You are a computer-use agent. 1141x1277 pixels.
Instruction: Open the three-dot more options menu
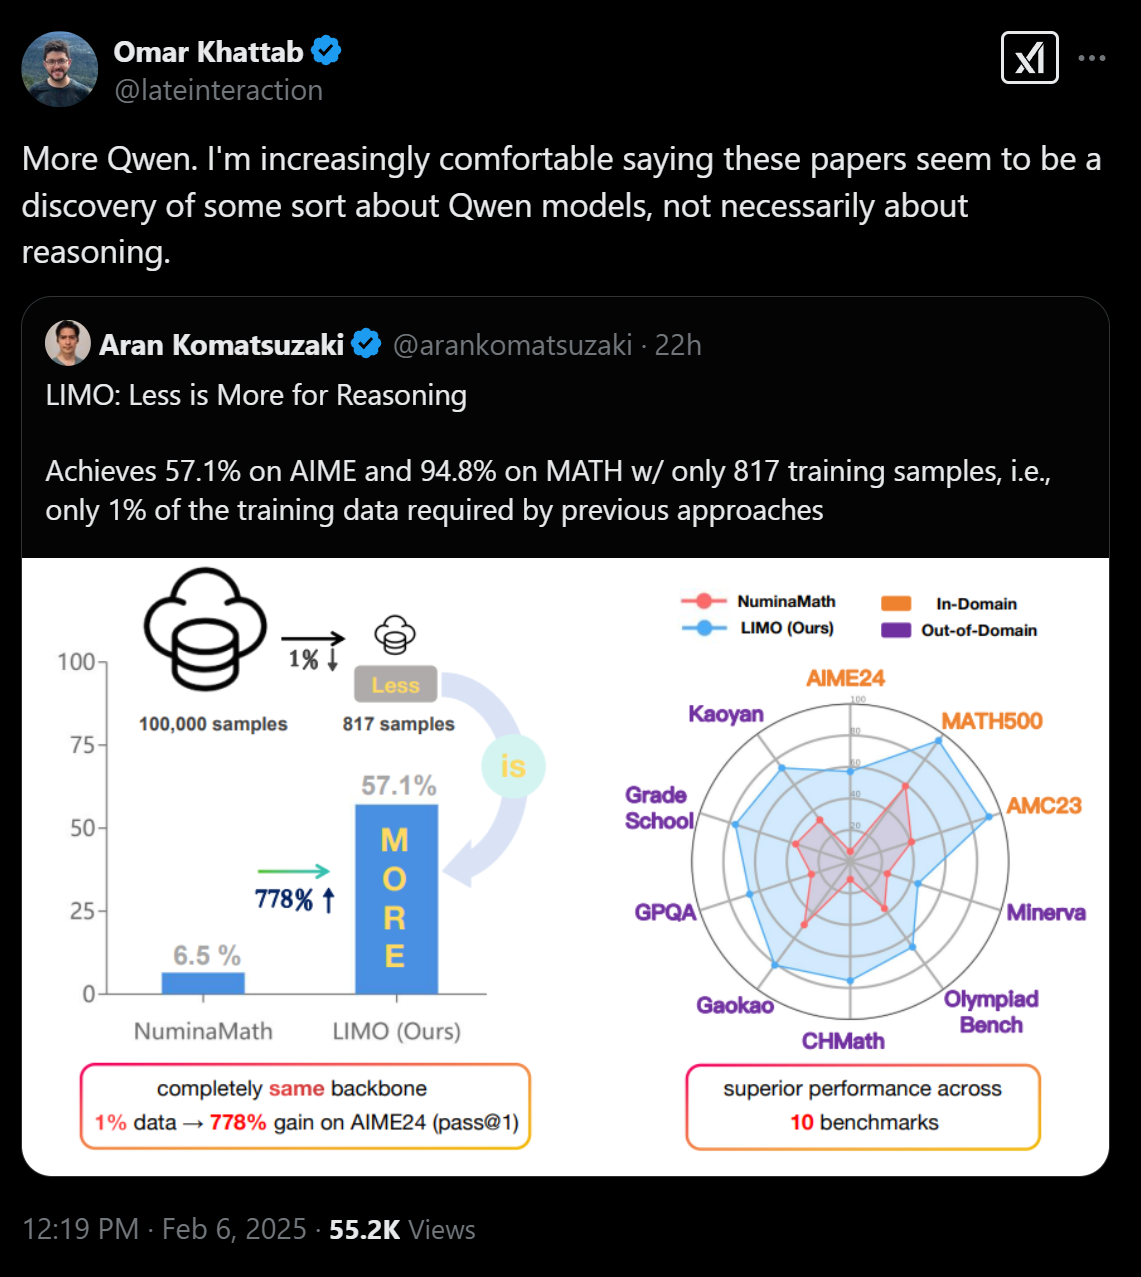[x=1092, y=58]
